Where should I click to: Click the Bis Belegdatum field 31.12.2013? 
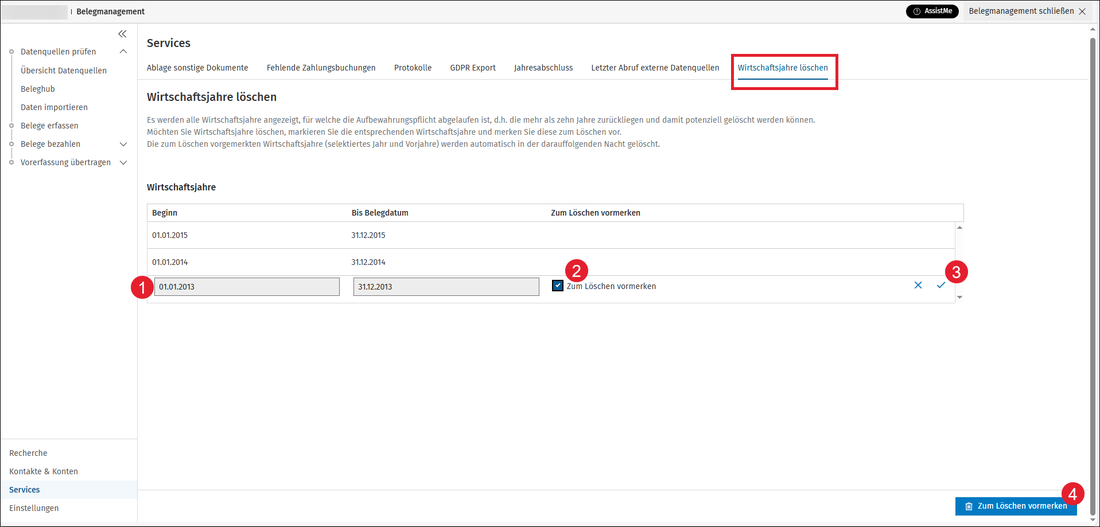446,286
